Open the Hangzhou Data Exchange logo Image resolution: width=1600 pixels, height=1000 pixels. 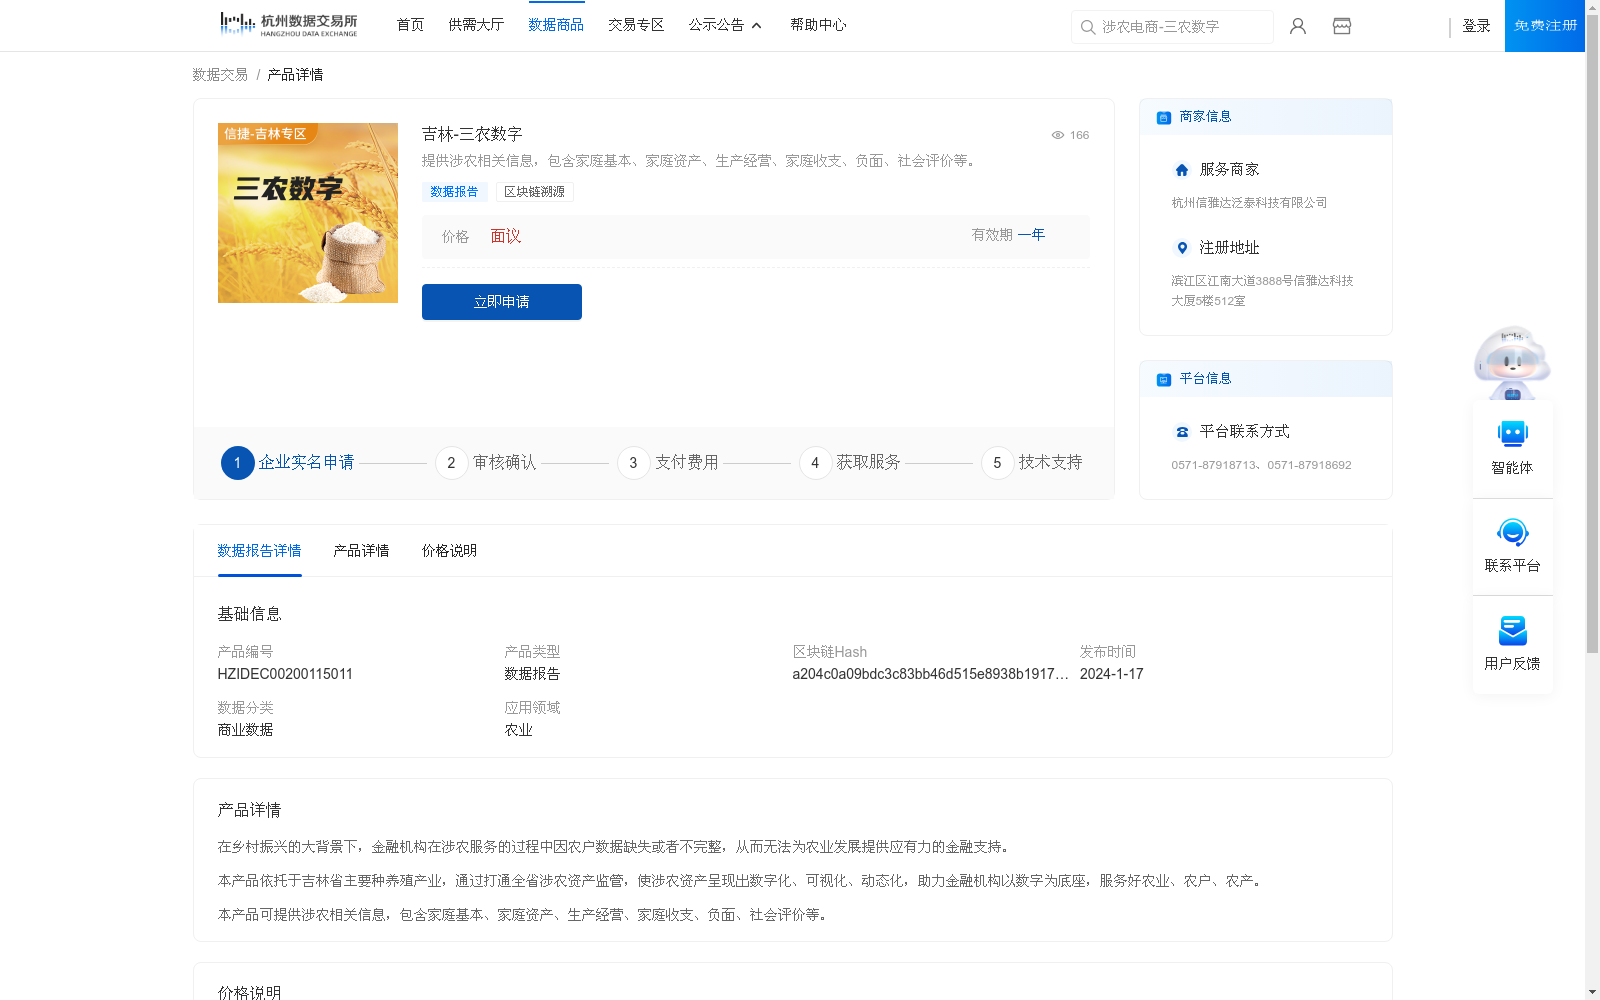288,24
